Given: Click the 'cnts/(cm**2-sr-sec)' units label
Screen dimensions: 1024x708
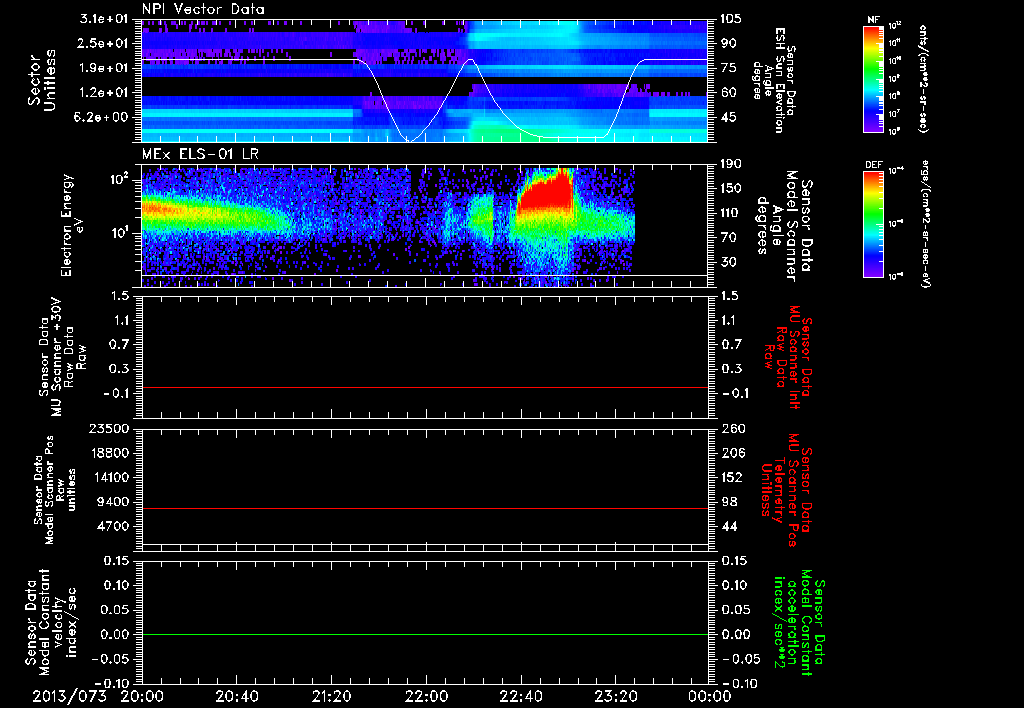Looking at the screenshot, I should (x=922, y=78).
